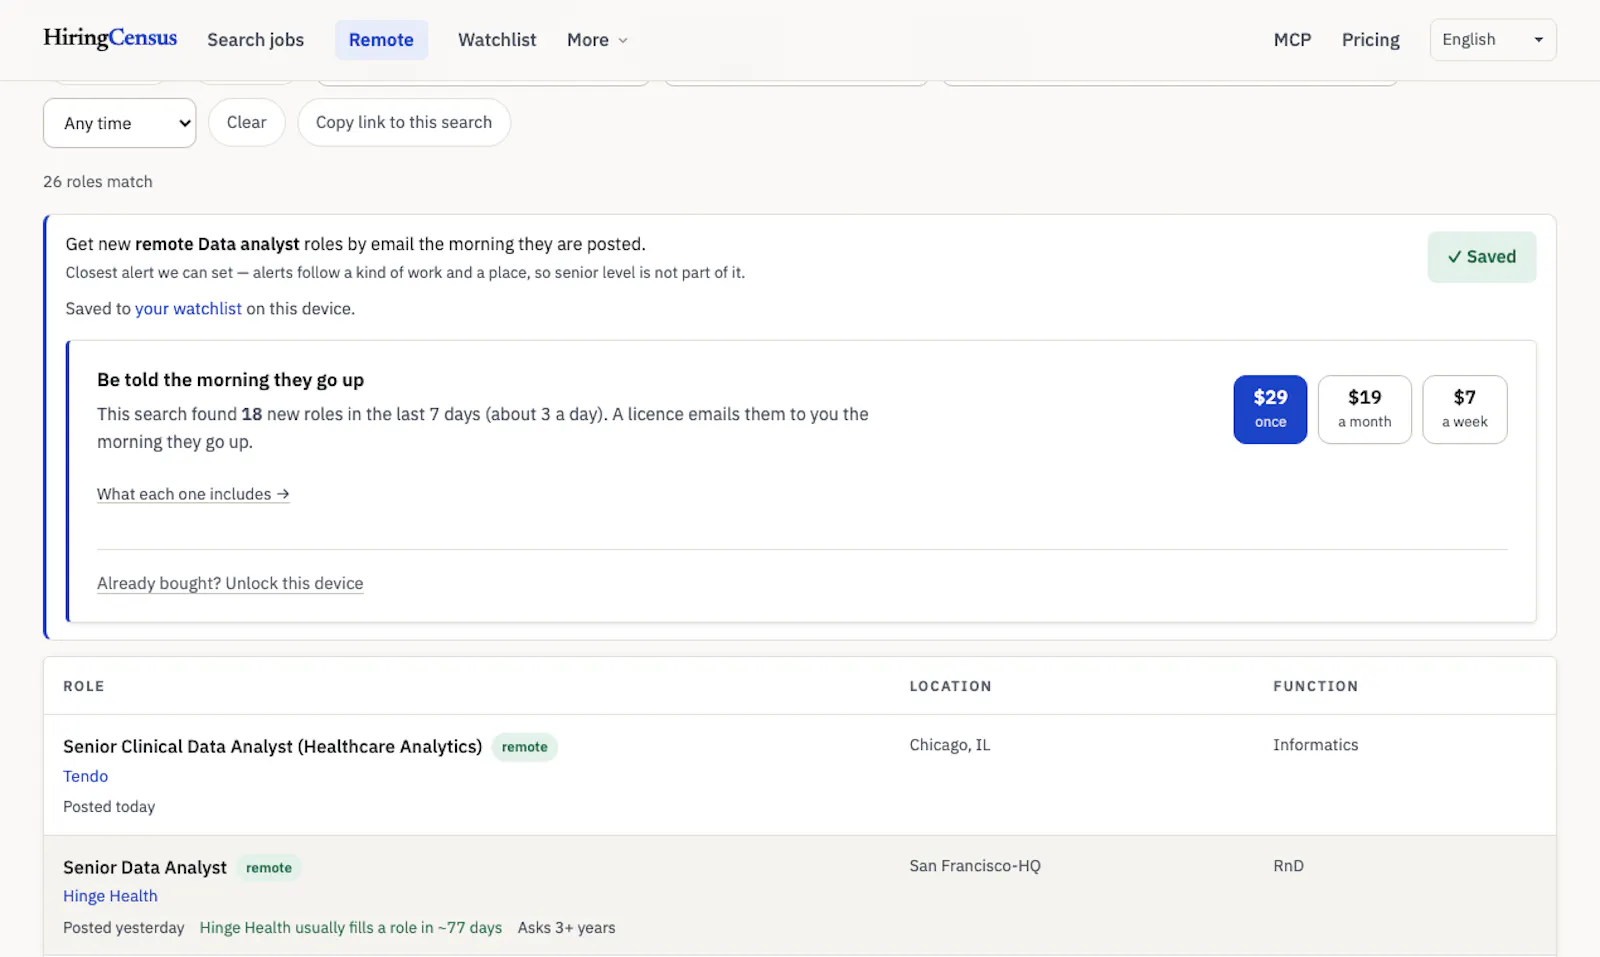Click the Informatics function cell
This screenshot has width=1600, height=957.
[x=1315, y=745]
